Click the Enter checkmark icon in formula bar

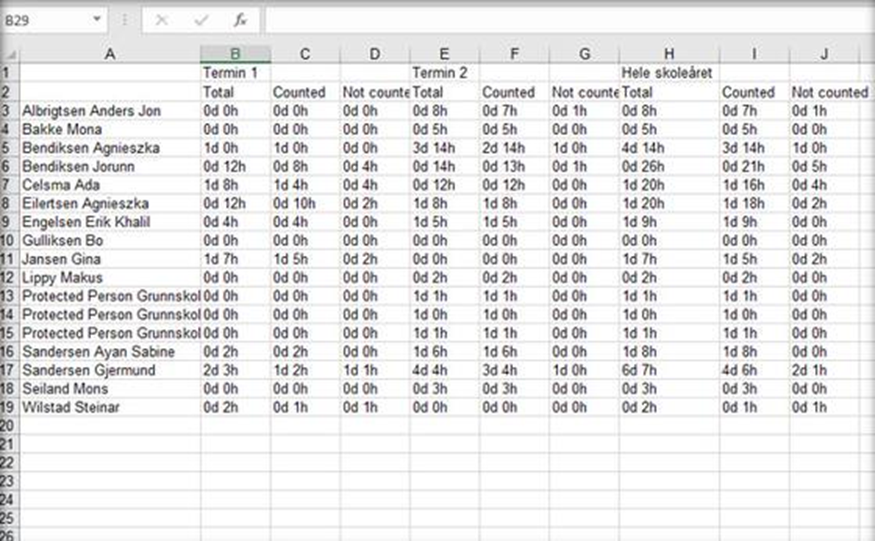[x=201, y=19]
